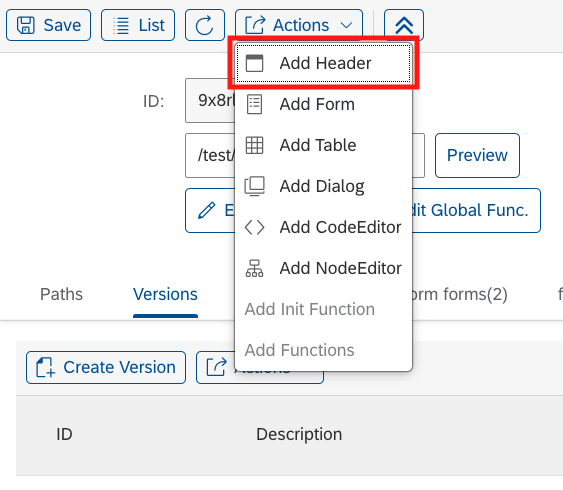The width and height of the screenshot is (563, 490).
Task: Collapse header with double chevron up icon
Action: [x=404, y=25]
